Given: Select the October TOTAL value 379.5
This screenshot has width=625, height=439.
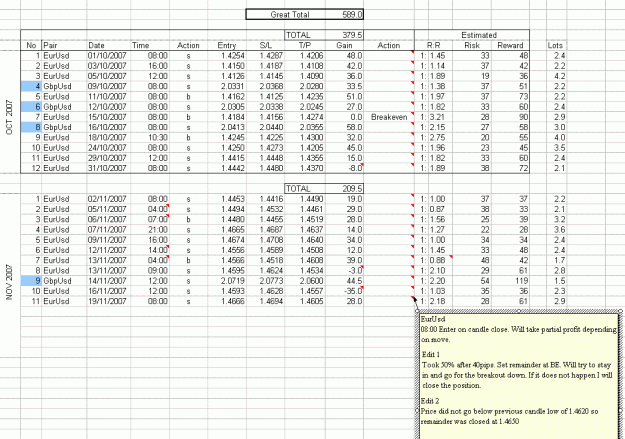Looking at the screenshot, I should [344, 35].
